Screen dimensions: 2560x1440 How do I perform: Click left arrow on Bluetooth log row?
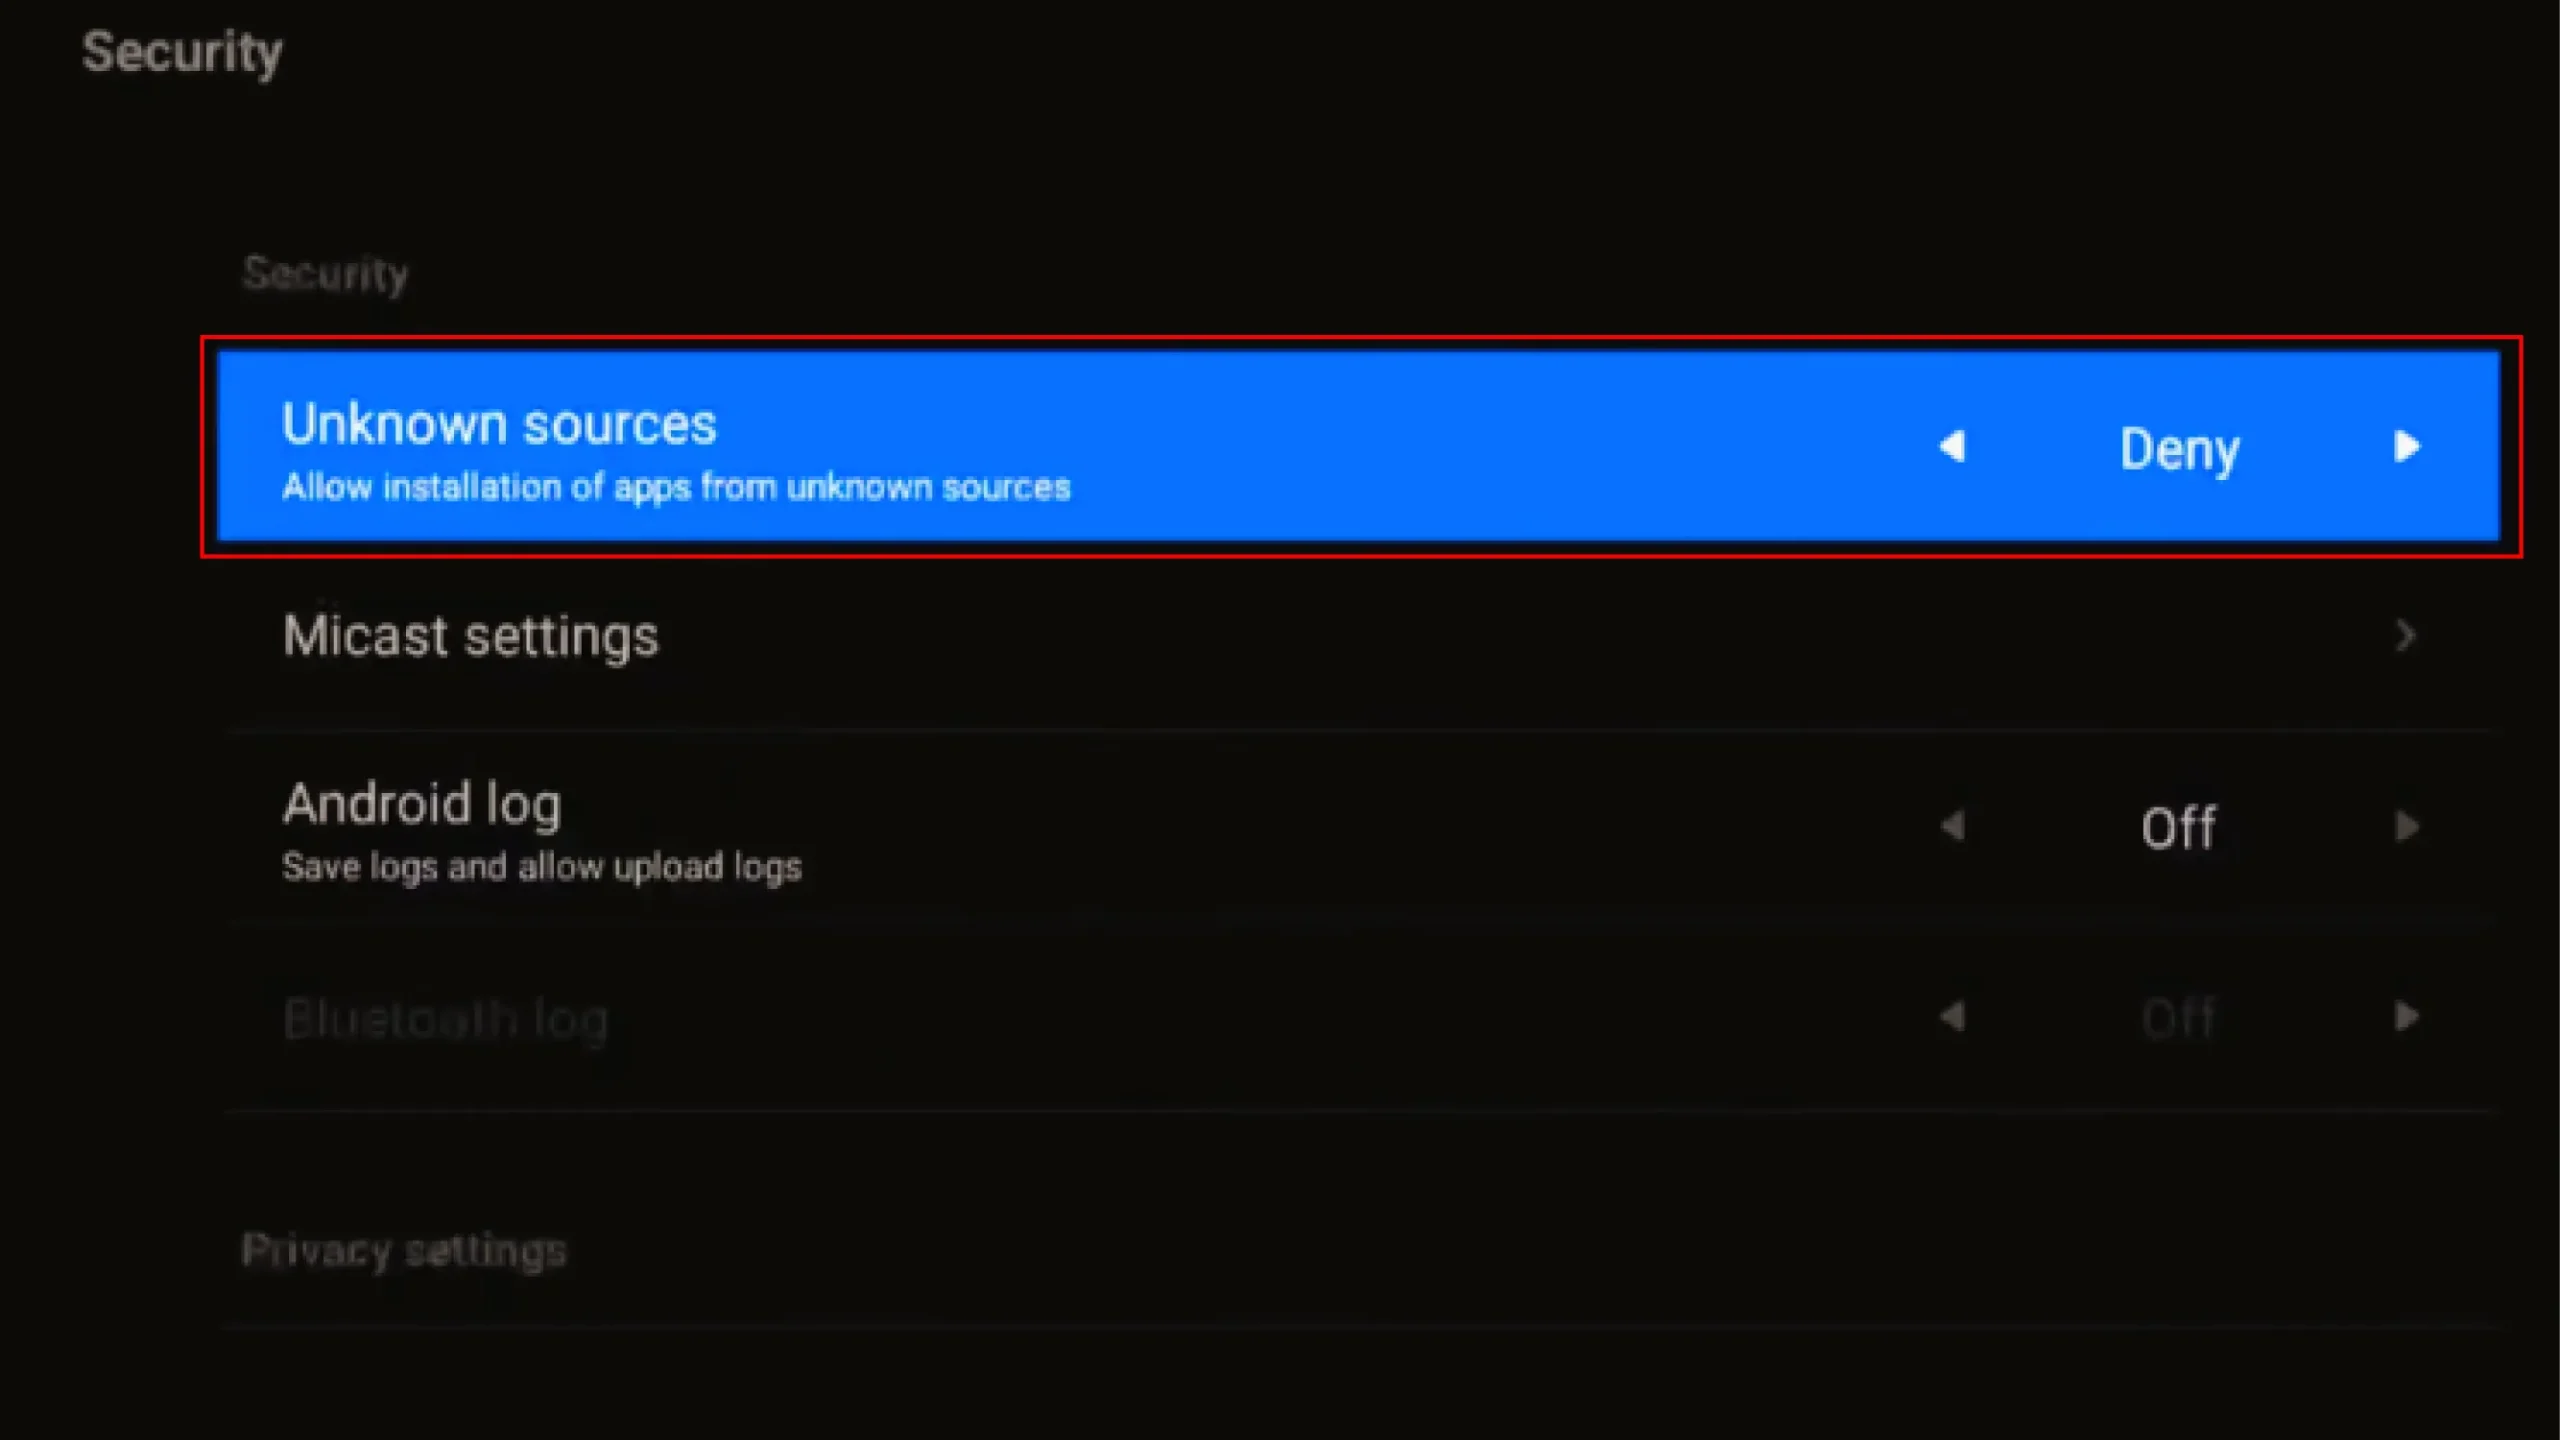[x=1952, y=1017]
